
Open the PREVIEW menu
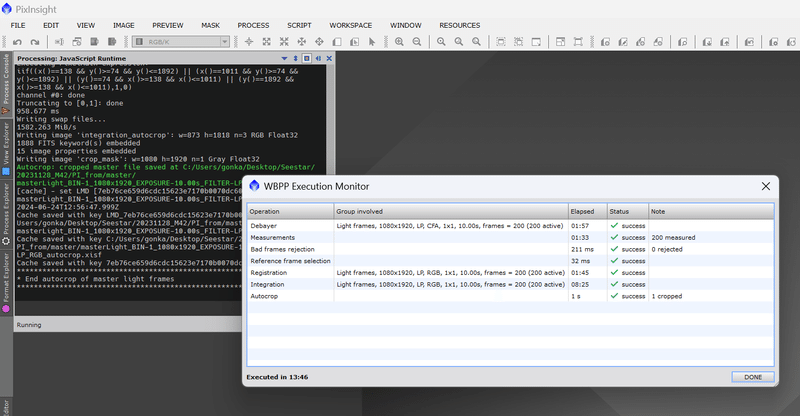click(168, 25)
